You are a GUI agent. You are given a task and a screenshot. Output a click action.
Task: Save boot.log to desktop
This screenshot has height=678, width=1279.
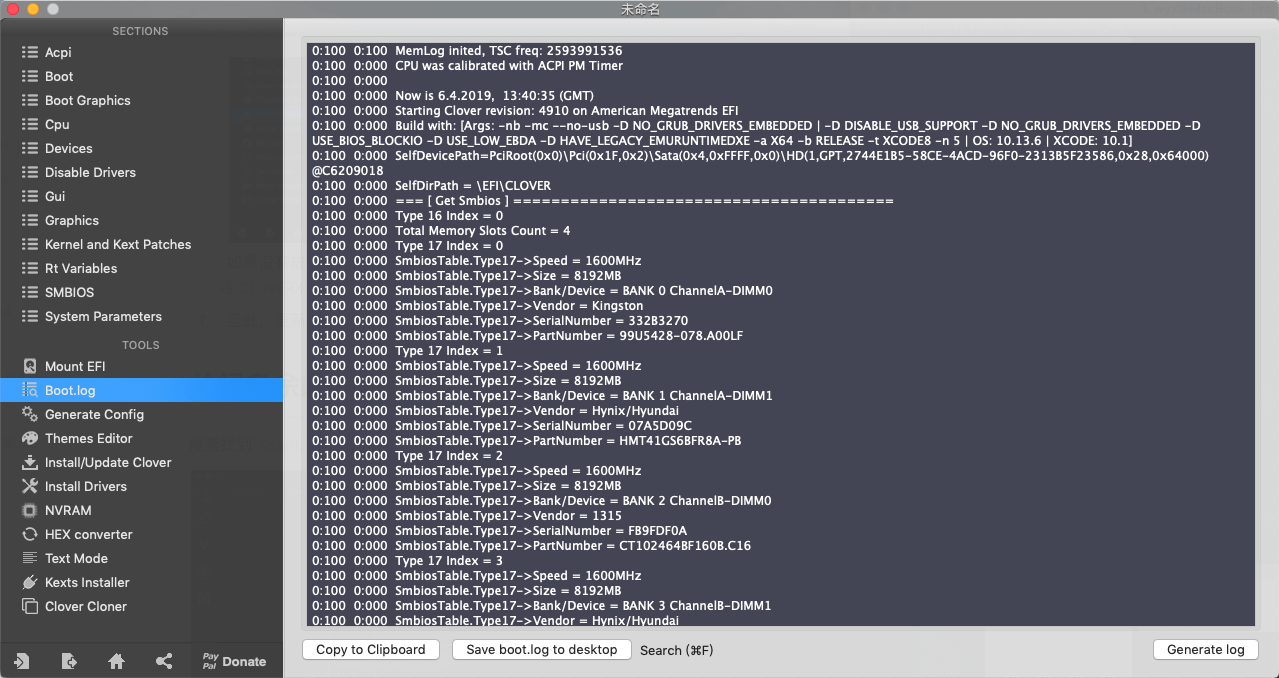coord(542,650)
